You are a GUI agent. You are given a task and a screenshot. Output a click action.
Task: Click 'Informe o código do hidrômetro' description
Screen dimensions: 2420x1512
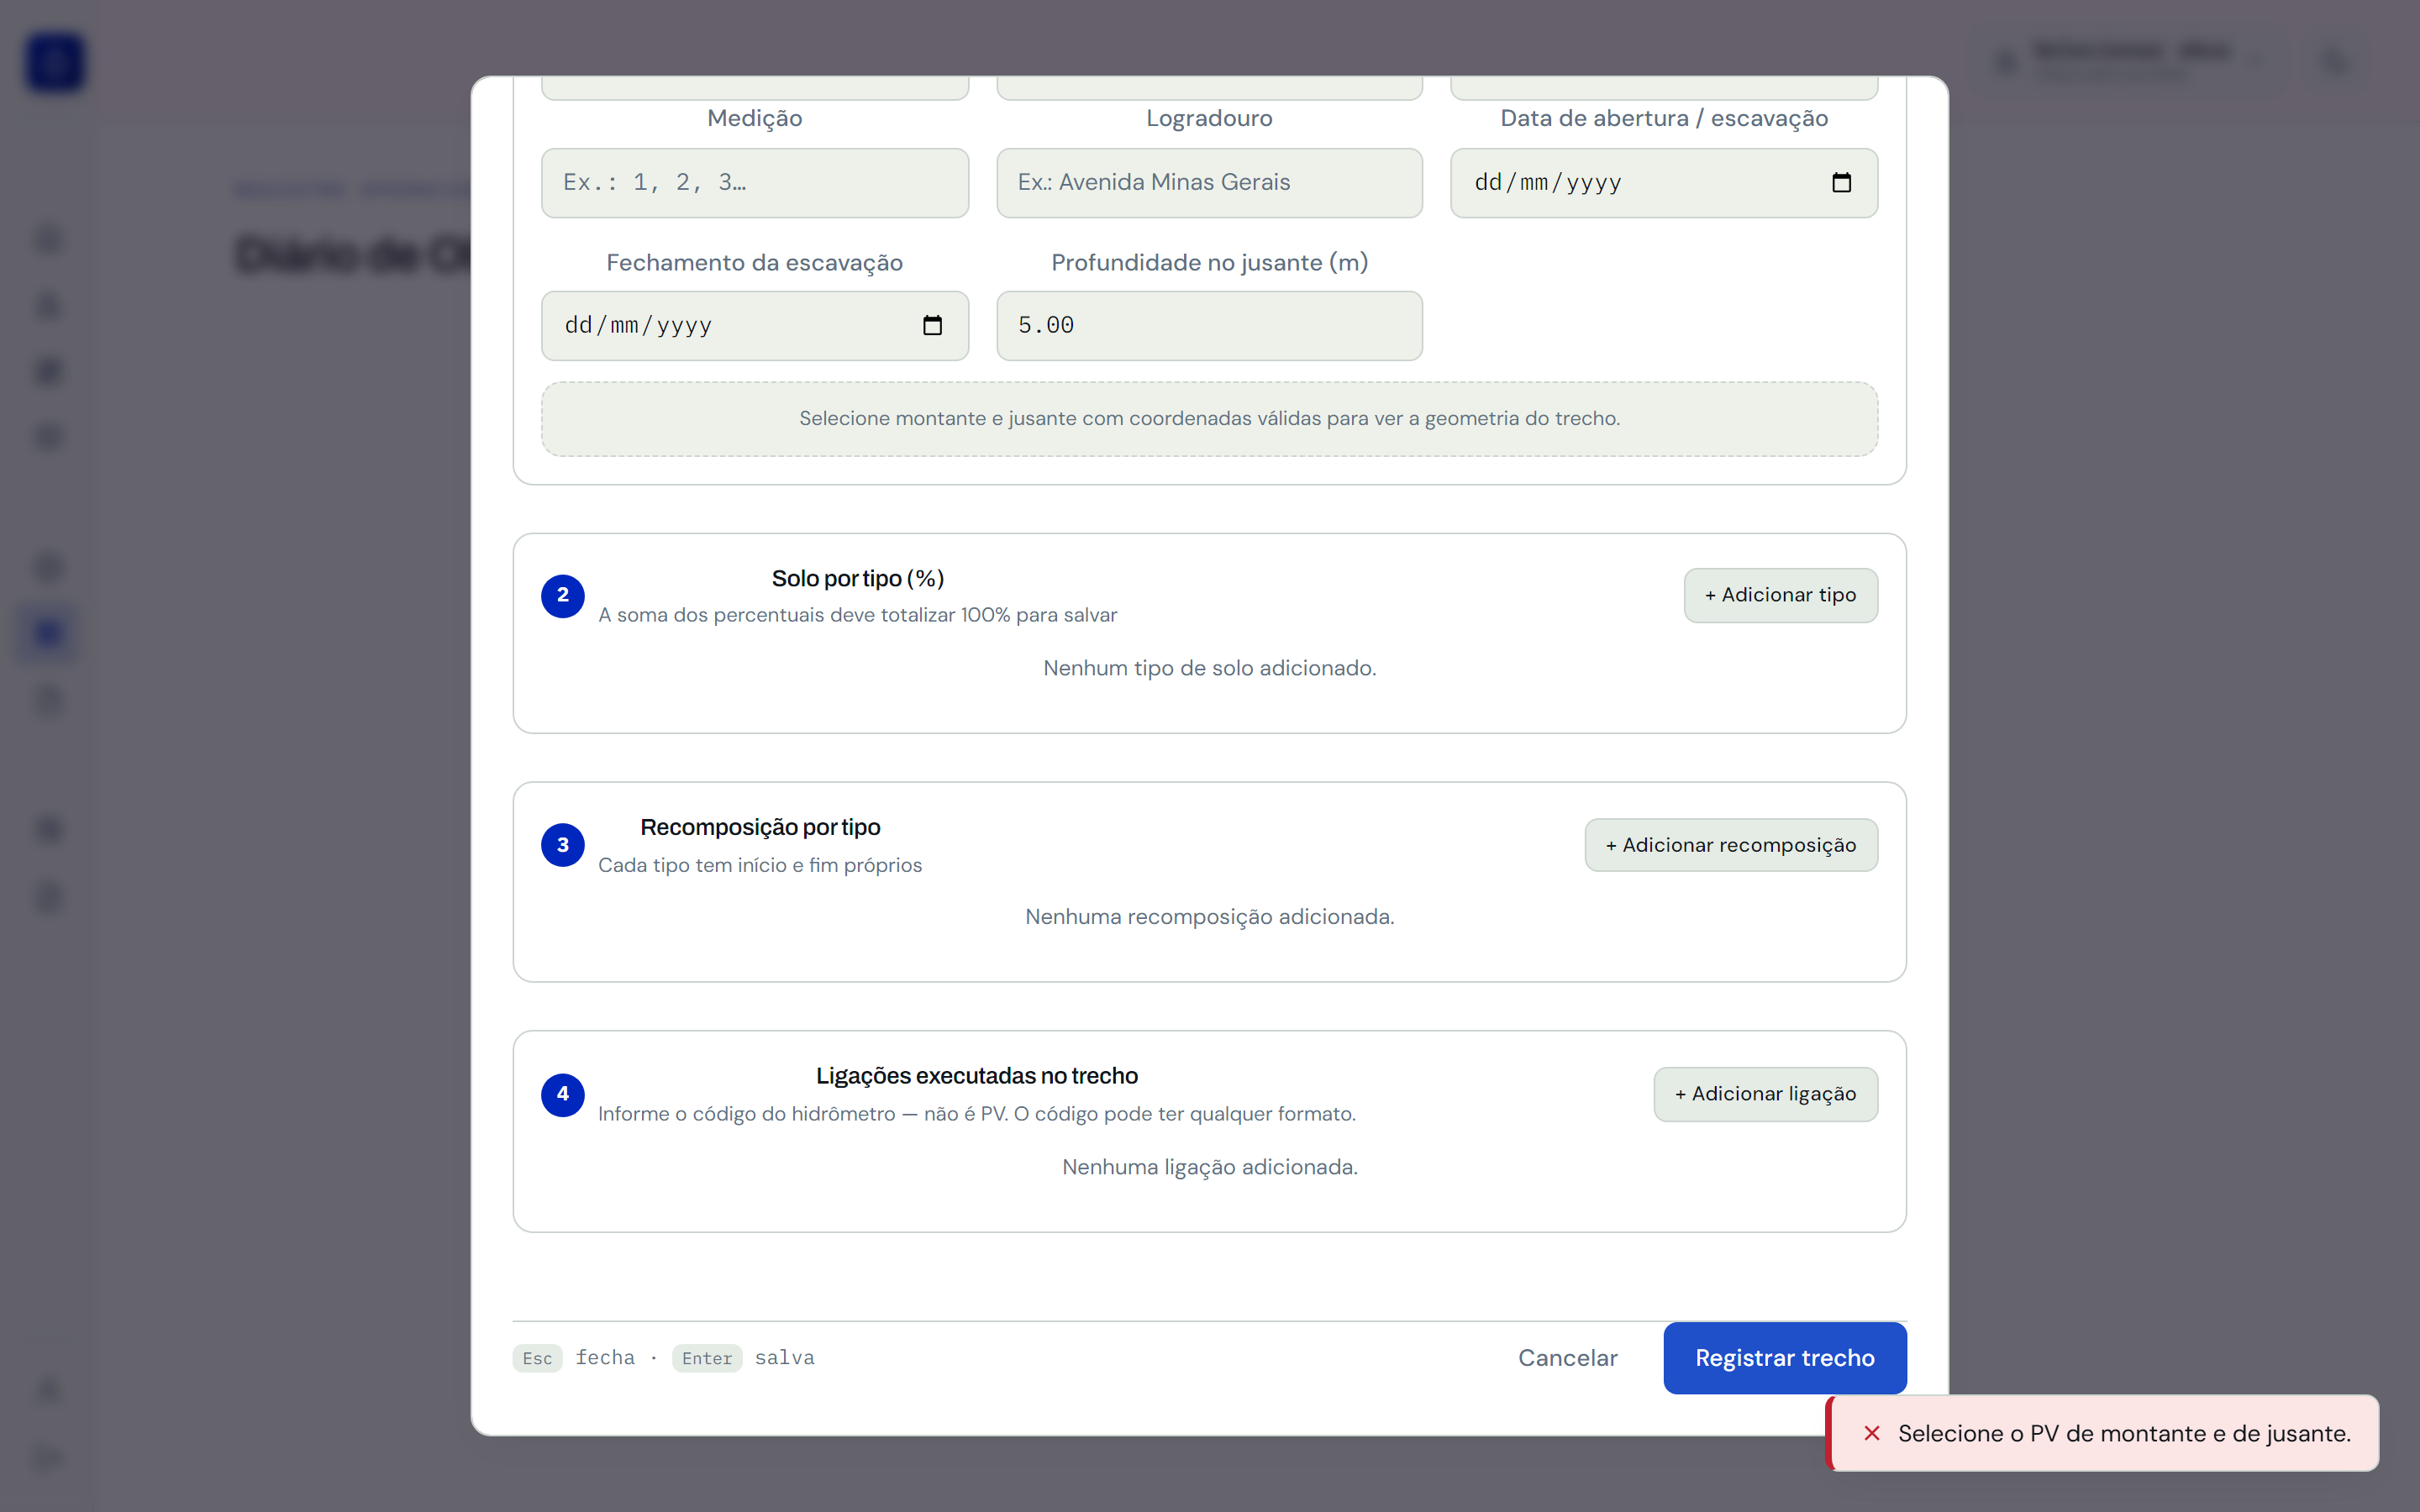(x=977, y=1115)
